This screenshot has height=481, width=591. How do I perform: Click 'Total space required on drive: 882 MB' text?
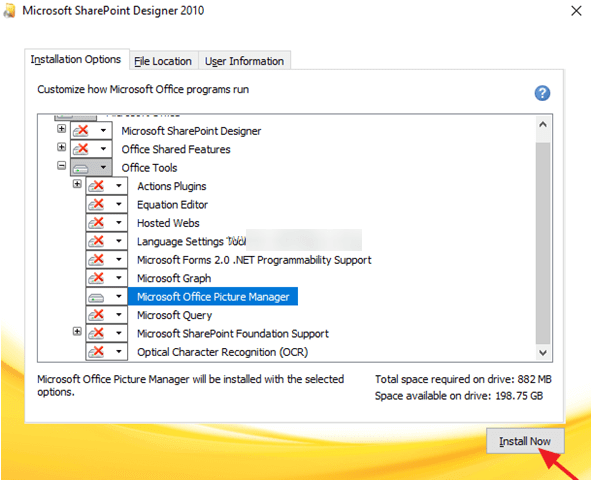(463, 379)
